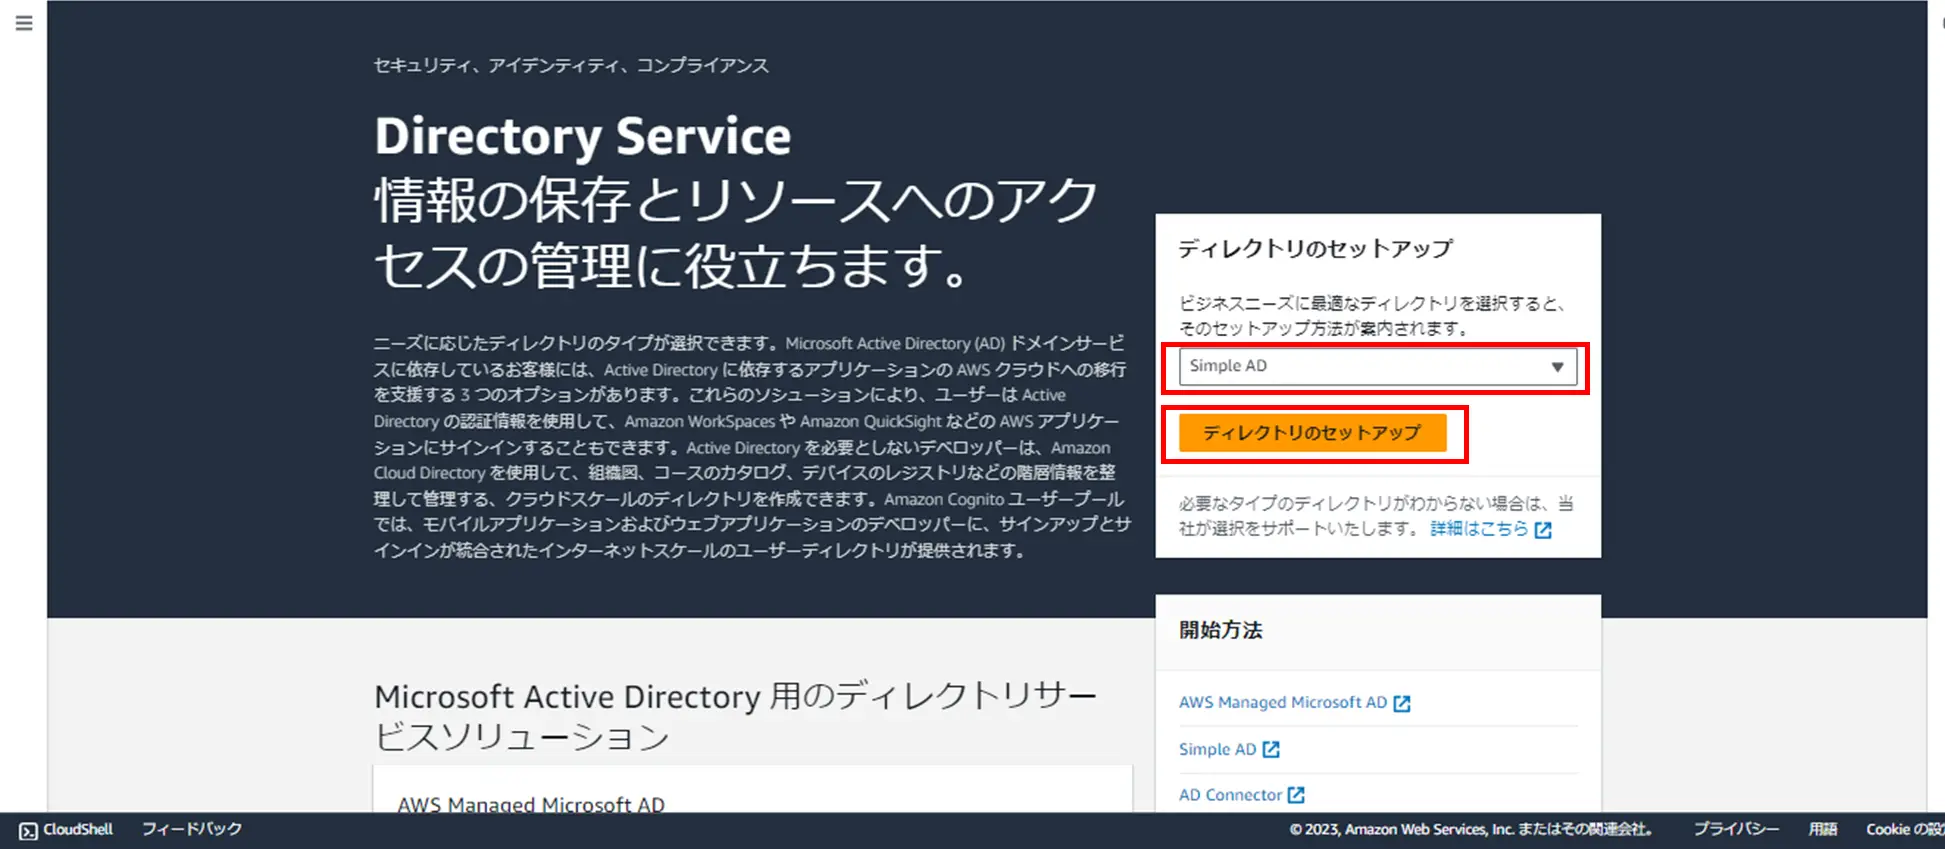
Task: Open the 詳細はこちら link
Action: 1479,529
